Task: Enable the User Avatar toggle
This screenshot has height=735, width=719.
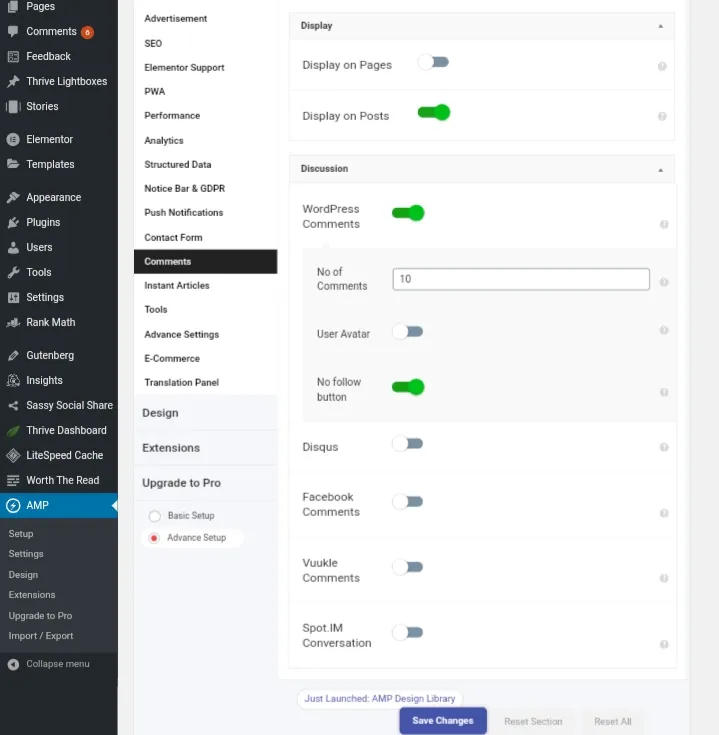Action: (408, 332)
